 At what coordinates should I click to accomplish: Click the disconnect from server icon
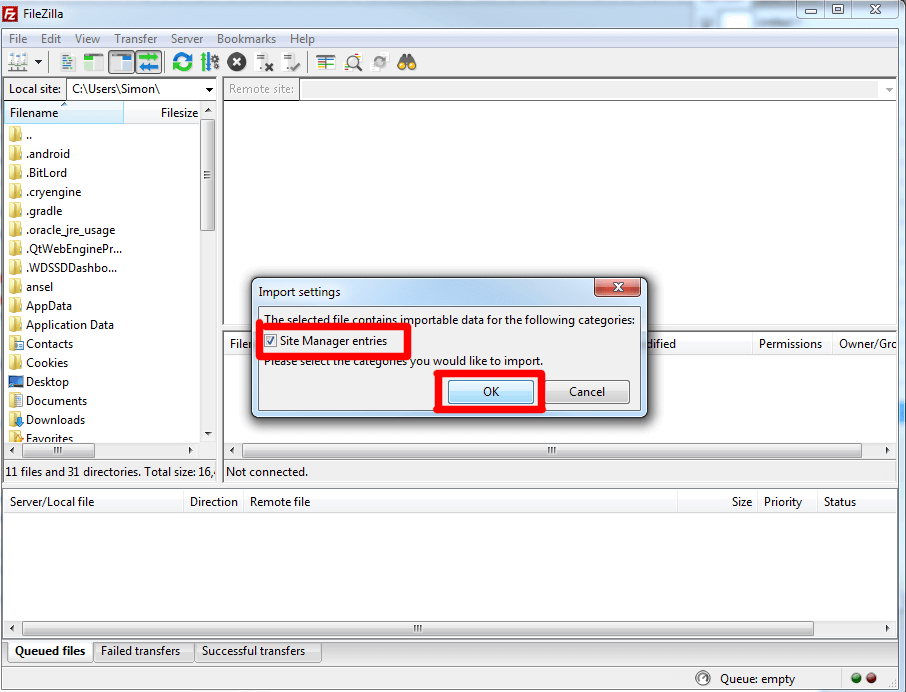tap(264, 62)
